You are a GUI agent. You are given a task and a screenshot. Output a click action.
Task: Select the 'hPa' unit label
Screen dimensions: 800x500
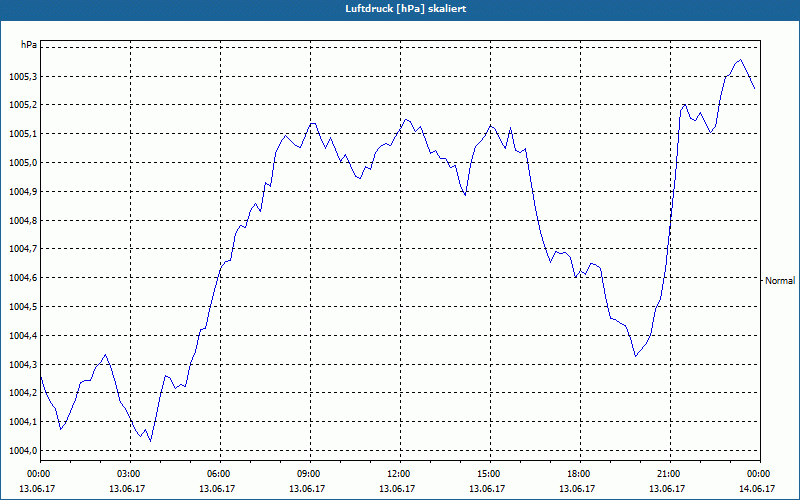29,45
